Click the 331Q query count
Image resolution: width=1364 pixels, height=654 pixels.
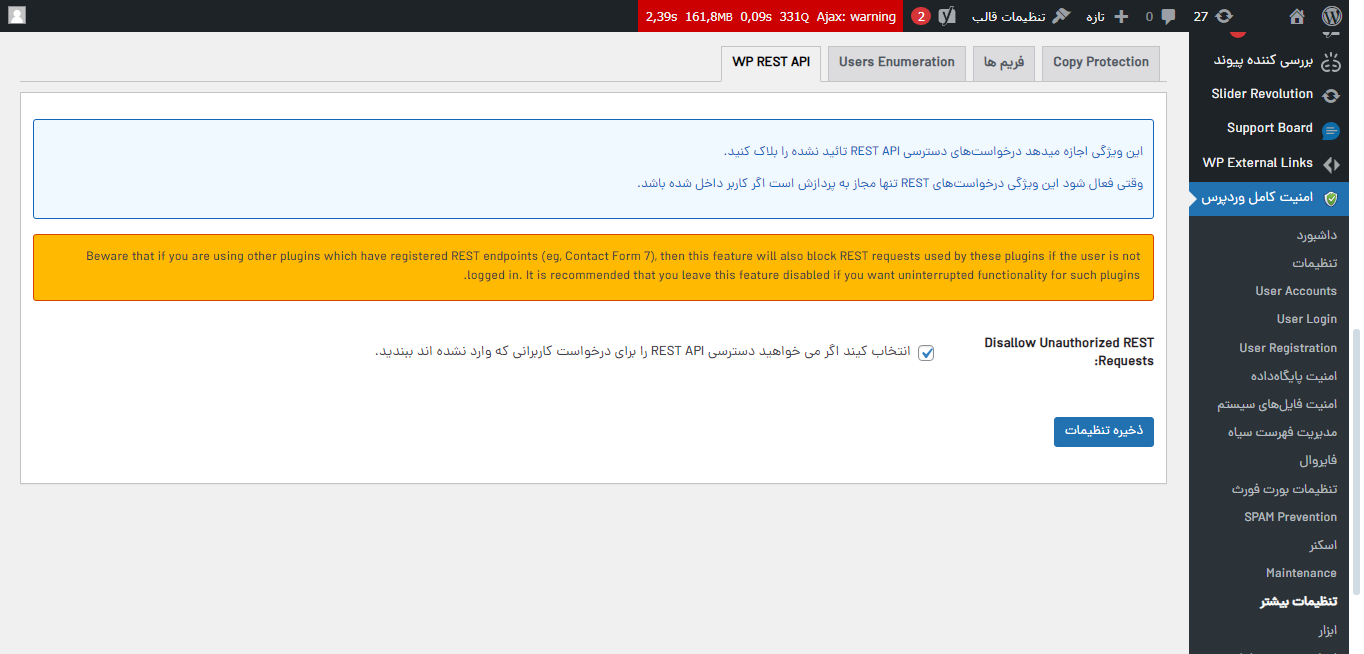click(794, 16)
